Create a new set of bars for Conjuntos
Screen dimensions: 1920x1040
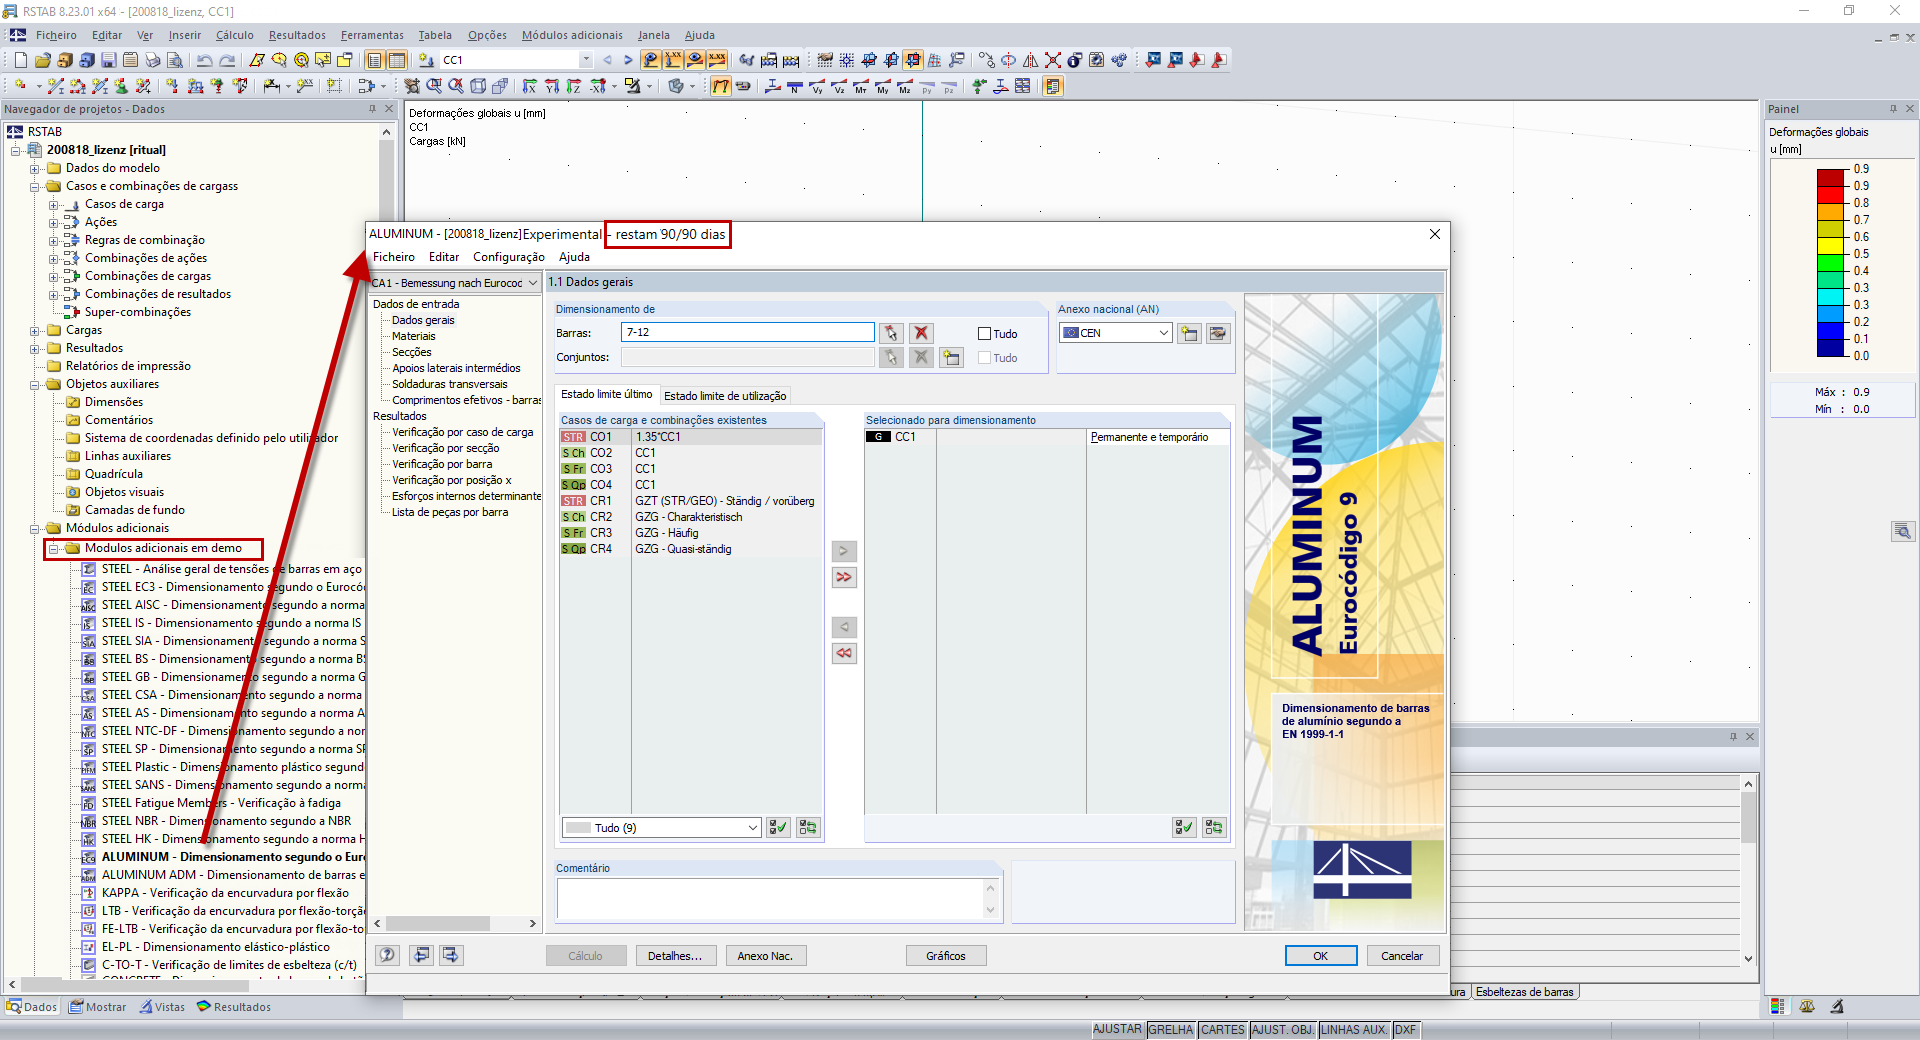pyautogui.click(x=951, y=357)
